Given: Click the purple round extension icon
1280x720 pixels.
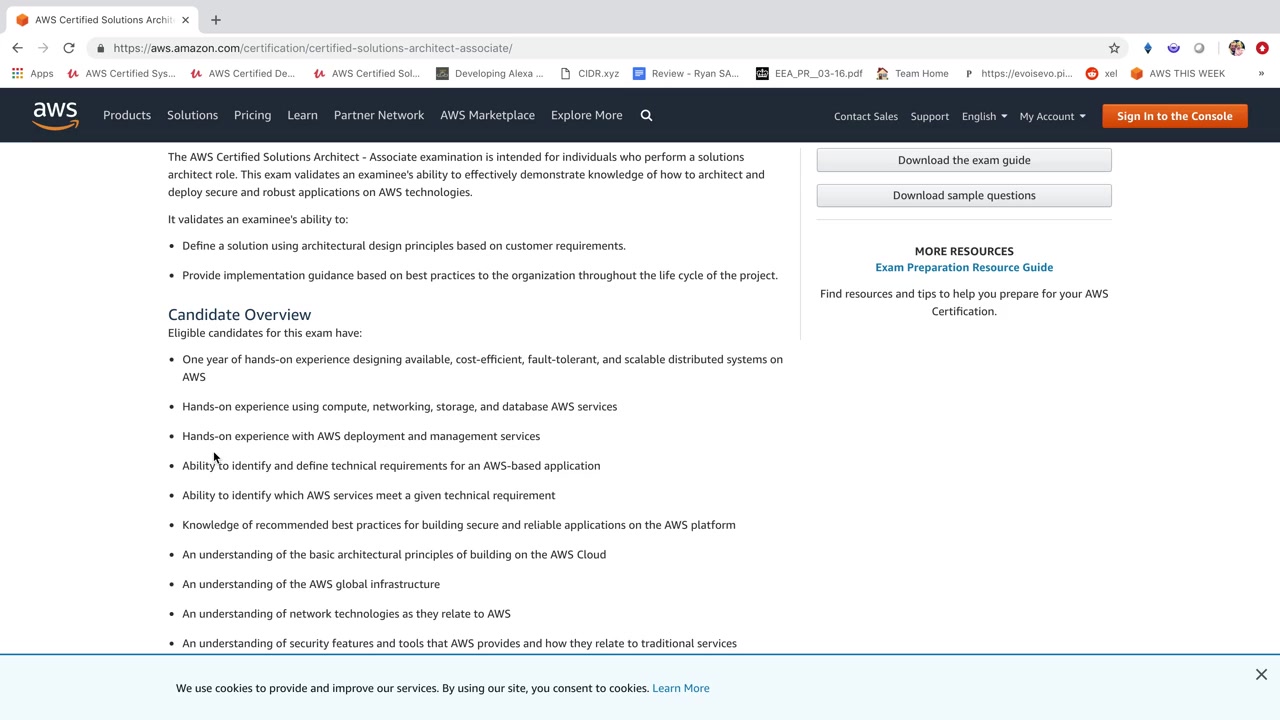Looking at the screenshot, I should coord(1174,48).
